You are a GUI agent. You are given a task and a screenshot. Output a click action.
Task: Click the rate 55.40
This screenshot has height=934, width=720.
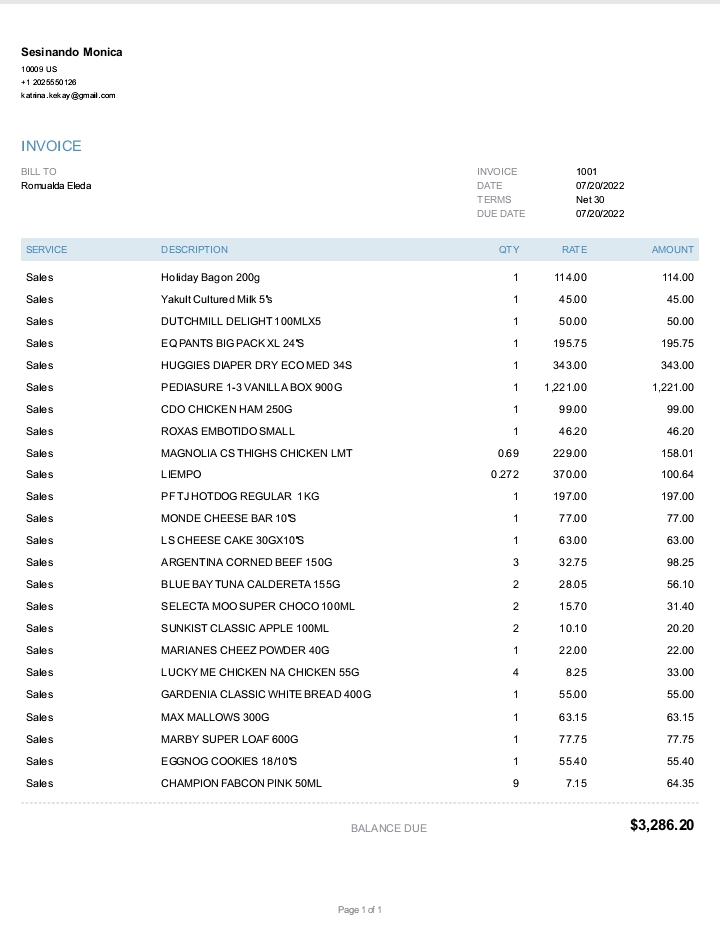point(572,762)
